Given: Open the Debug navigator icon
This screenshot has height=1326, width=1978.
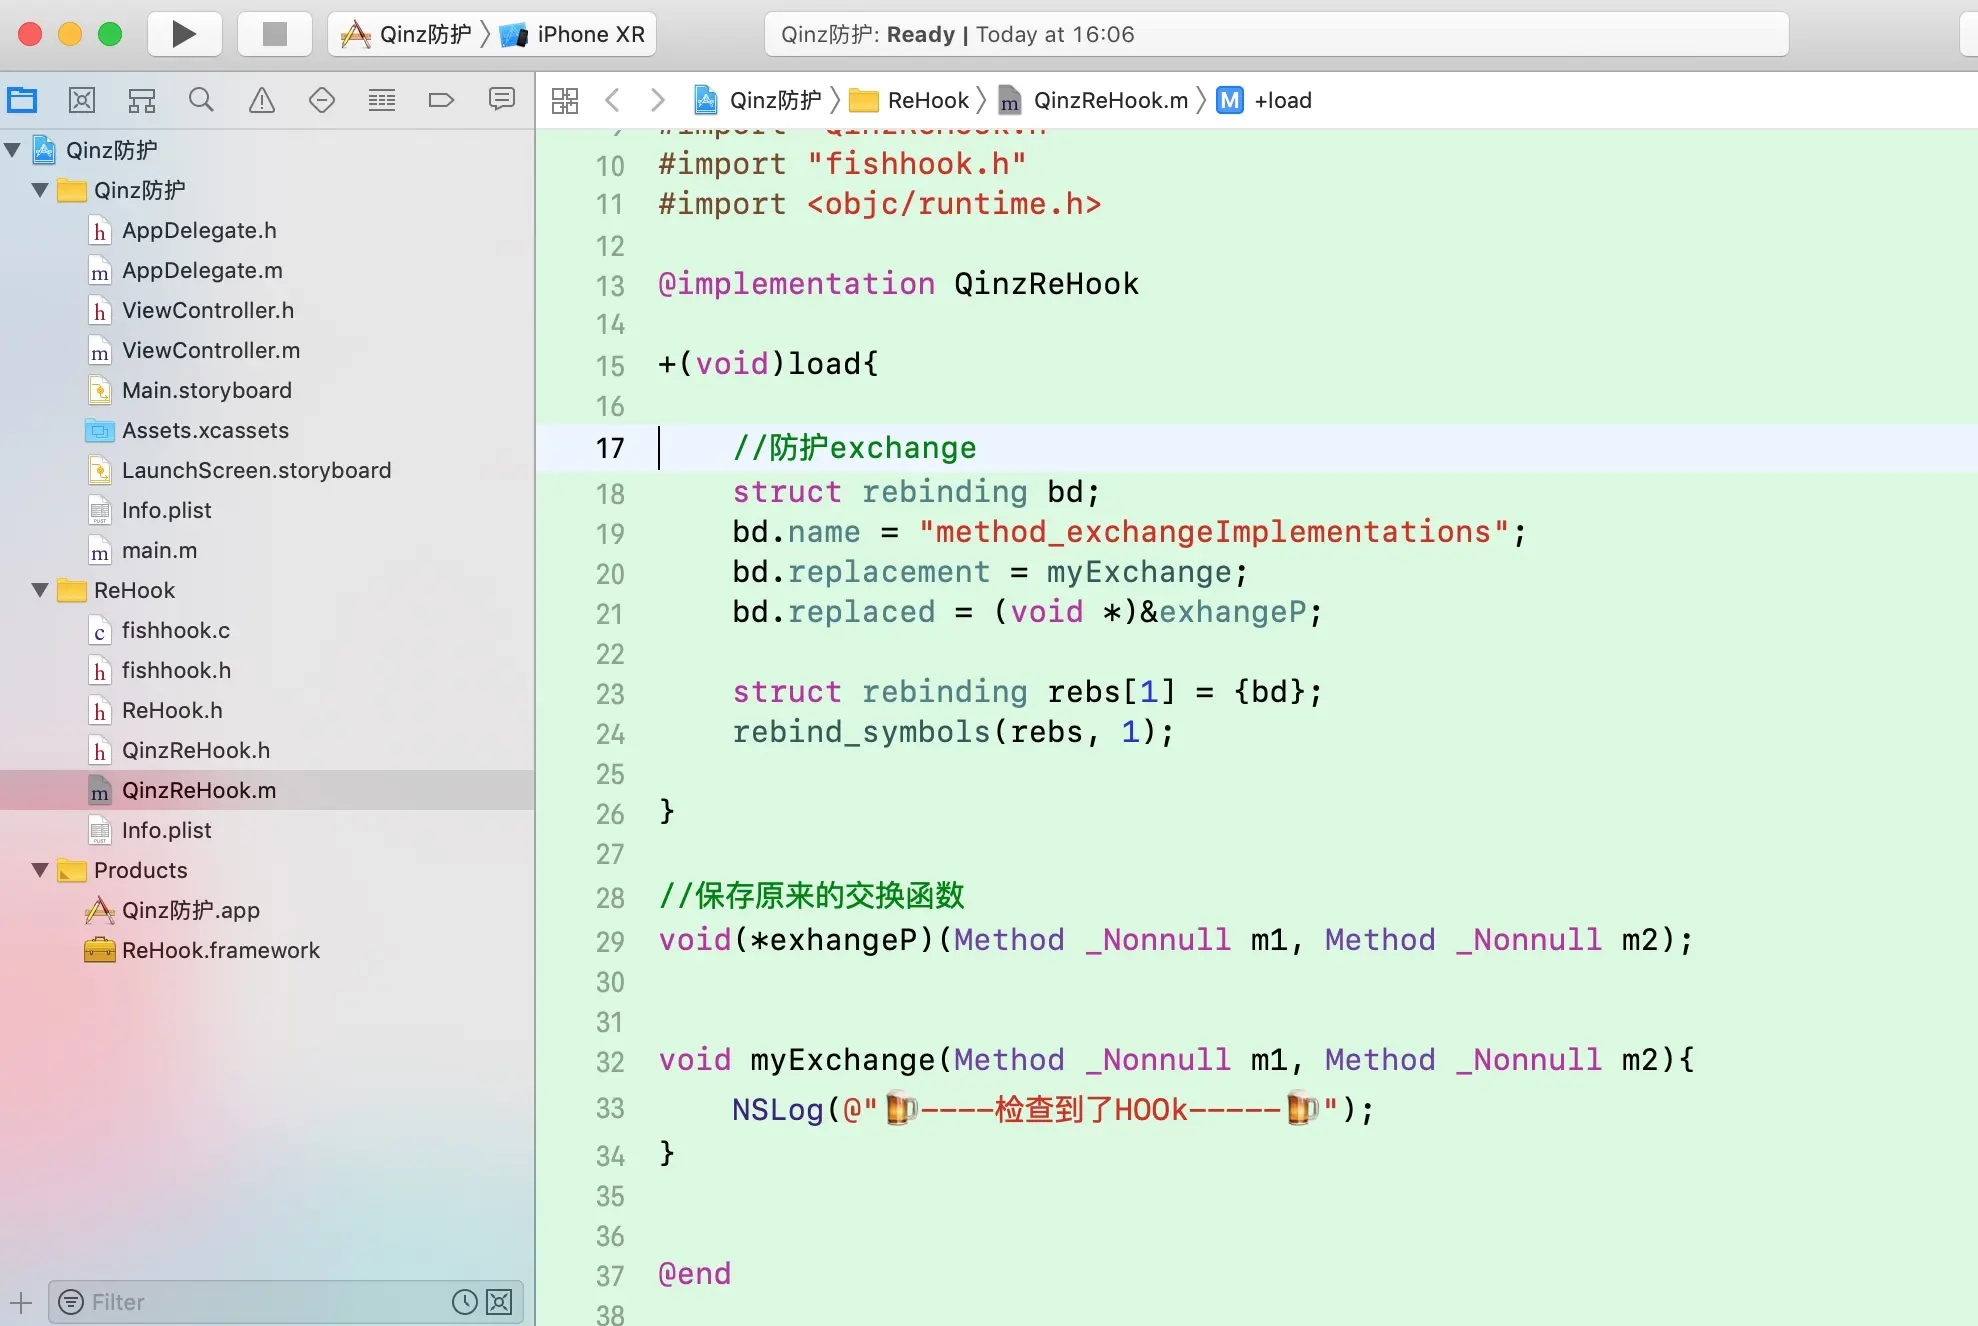Looking at the screenshot, I should [381, 100].
